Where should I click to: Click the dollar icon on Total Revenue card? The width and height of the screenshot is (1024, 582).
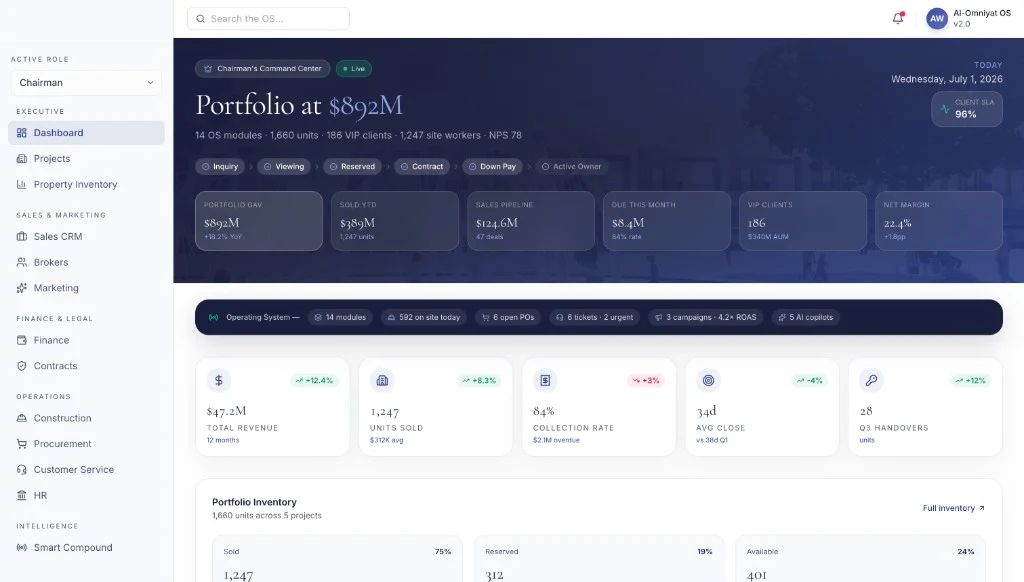(219, 380)
